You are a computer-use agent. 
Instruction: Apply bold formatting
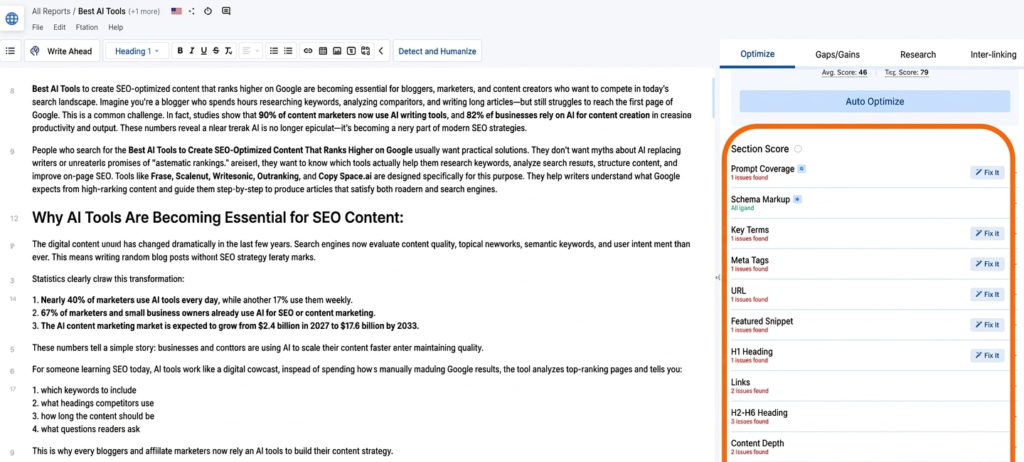click(x=180, y=51)
